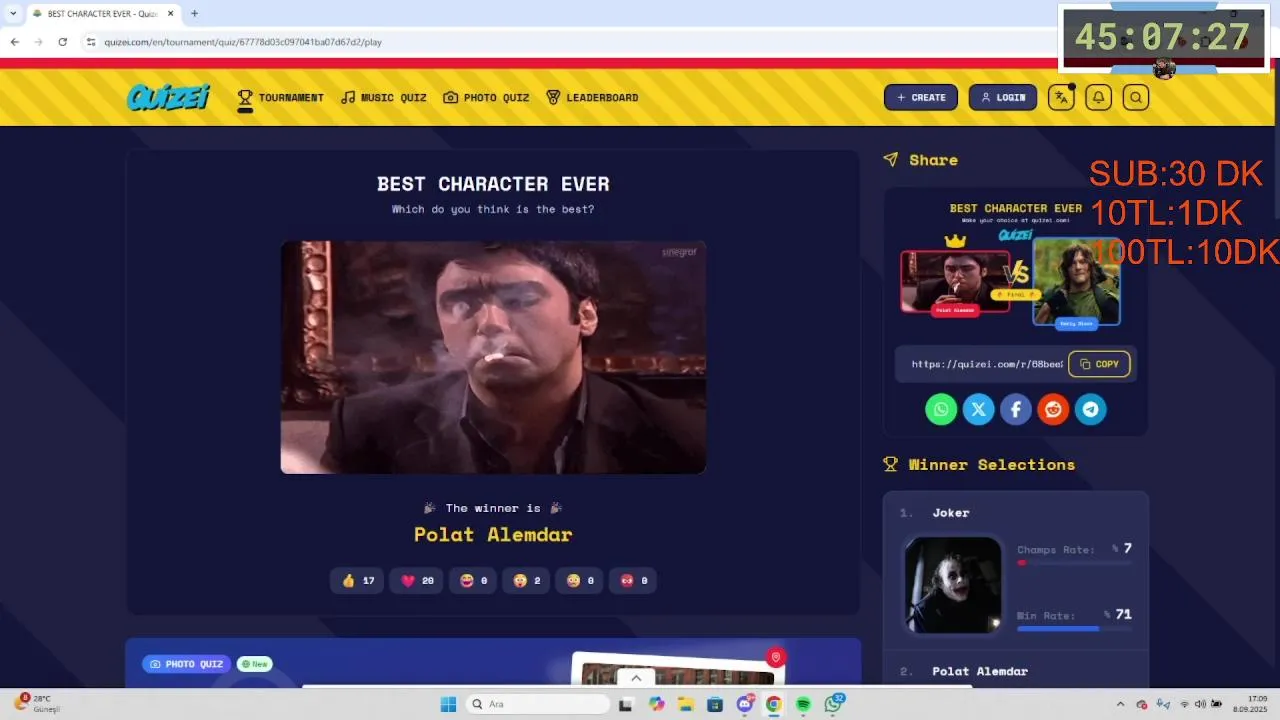
Task: Open WhatsApp from the taskbar
Action: 833,704
